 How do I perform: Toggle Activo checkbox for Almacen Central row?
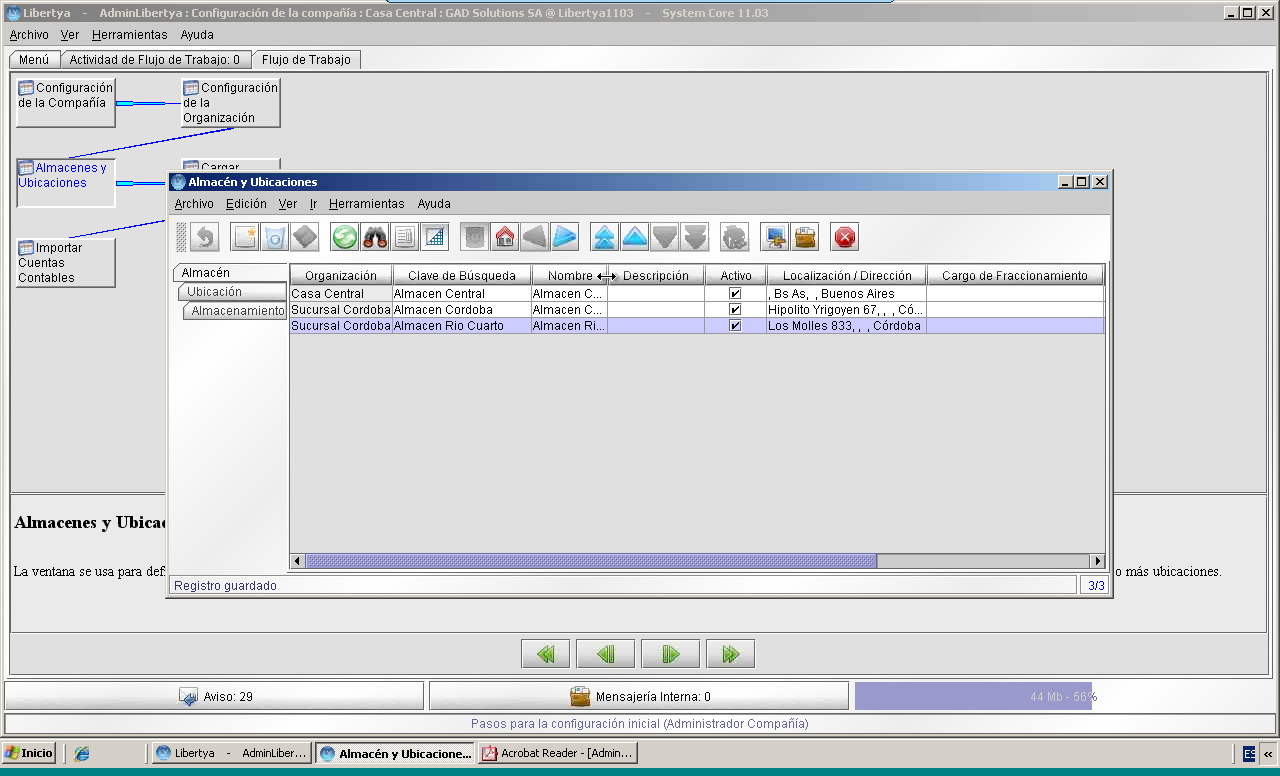pos(735,294)
